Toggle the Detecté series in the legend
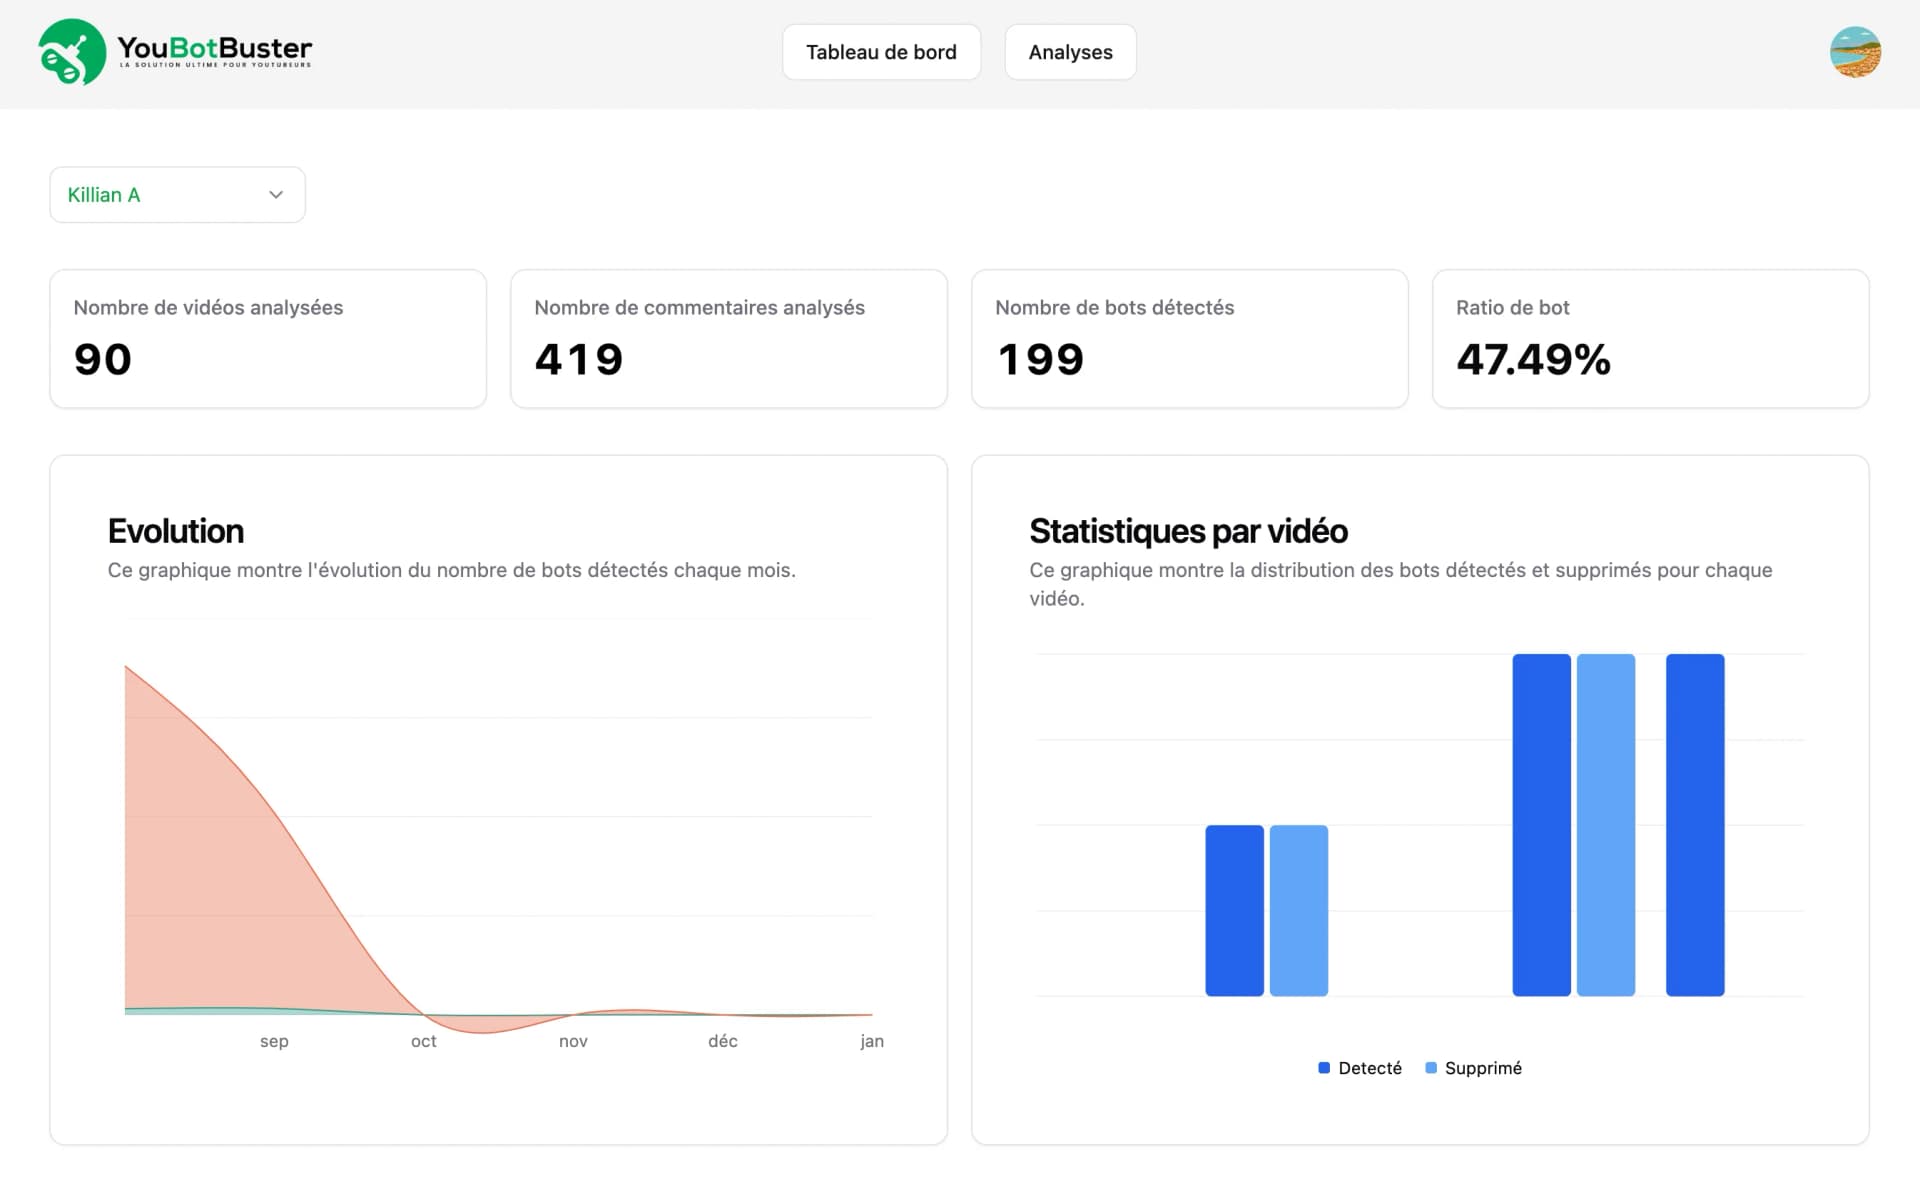The image size is (1920, 1189). pyautogui.click(x=1360, y=1067)
